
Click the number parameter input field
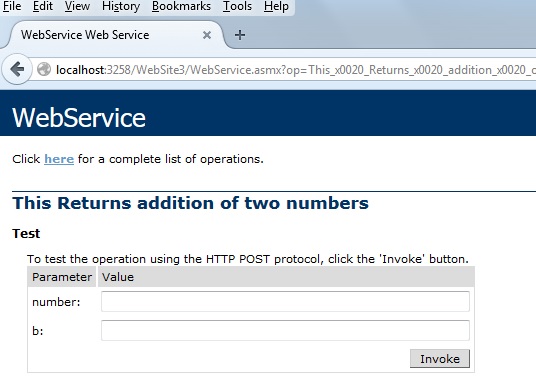tap(285, 301)
